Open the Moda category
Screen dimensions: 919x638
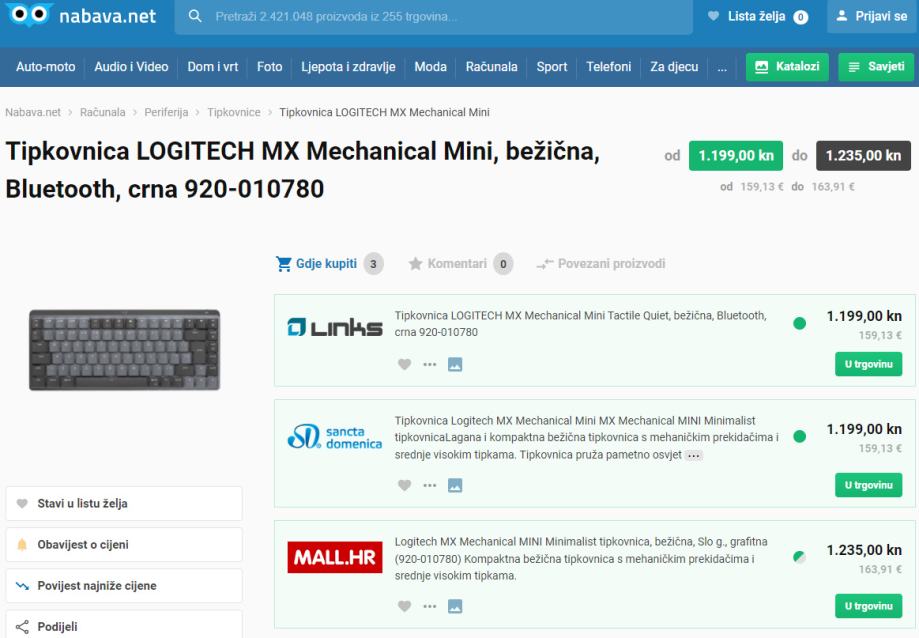tap(431, 67)
